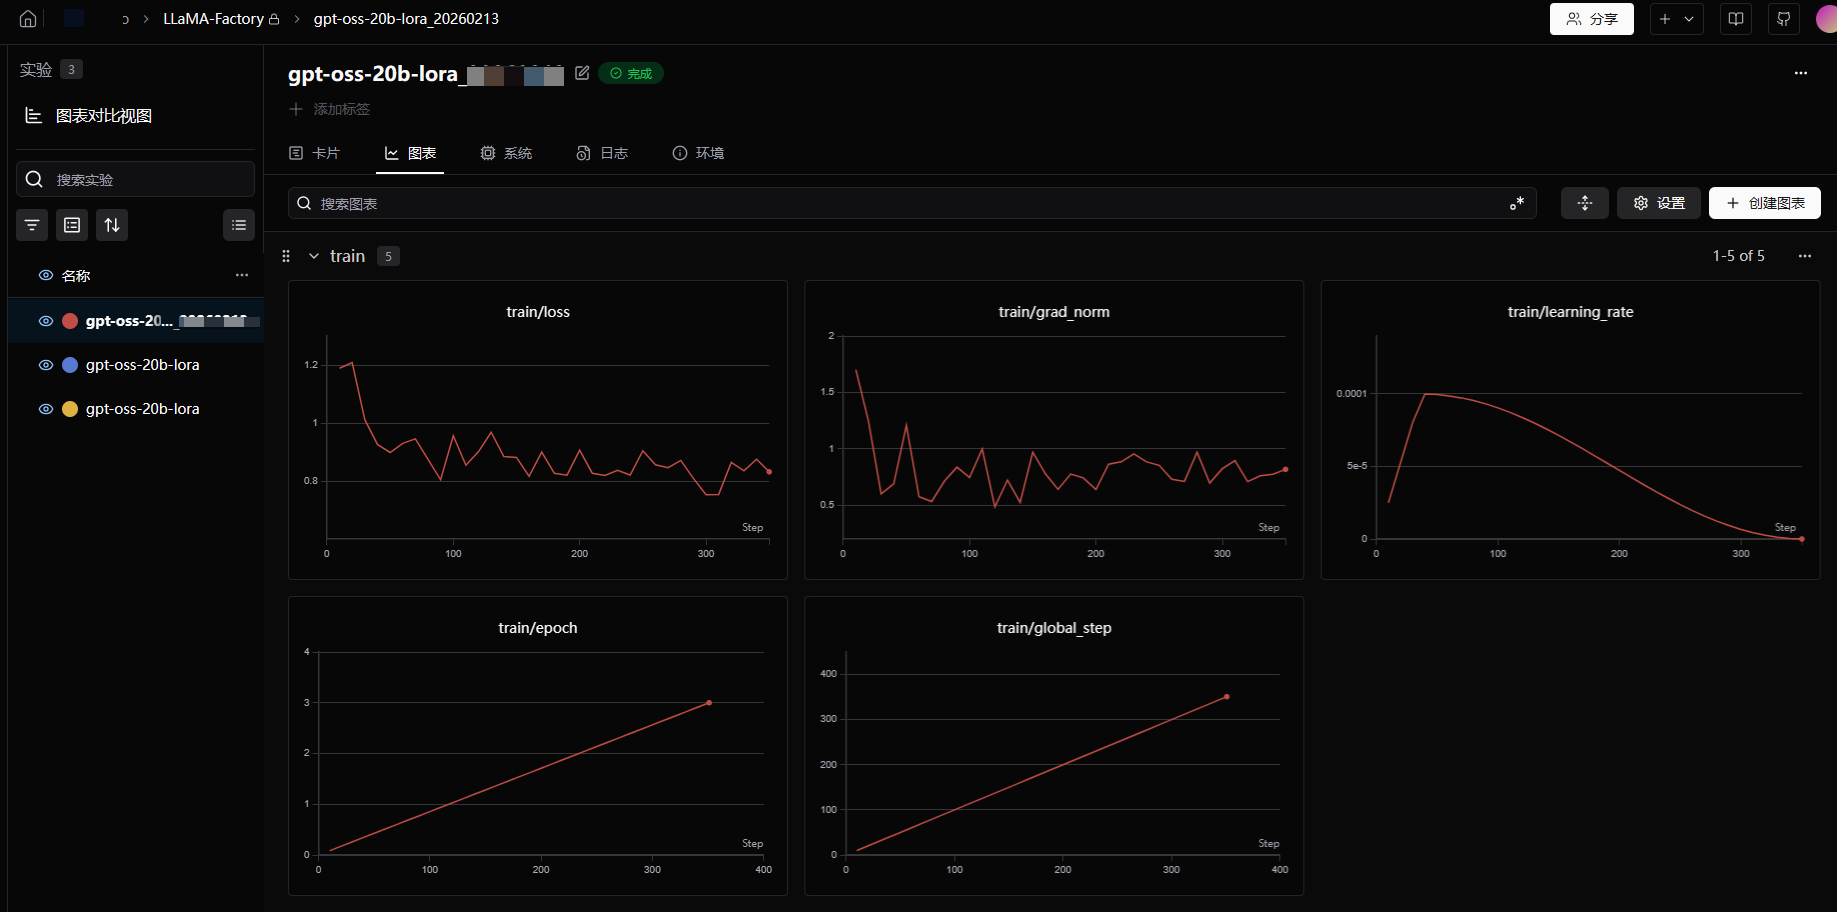This screenshot has width=1837, height=912.
Task: Click the 完成 status badge
Action: coord(631,73)
